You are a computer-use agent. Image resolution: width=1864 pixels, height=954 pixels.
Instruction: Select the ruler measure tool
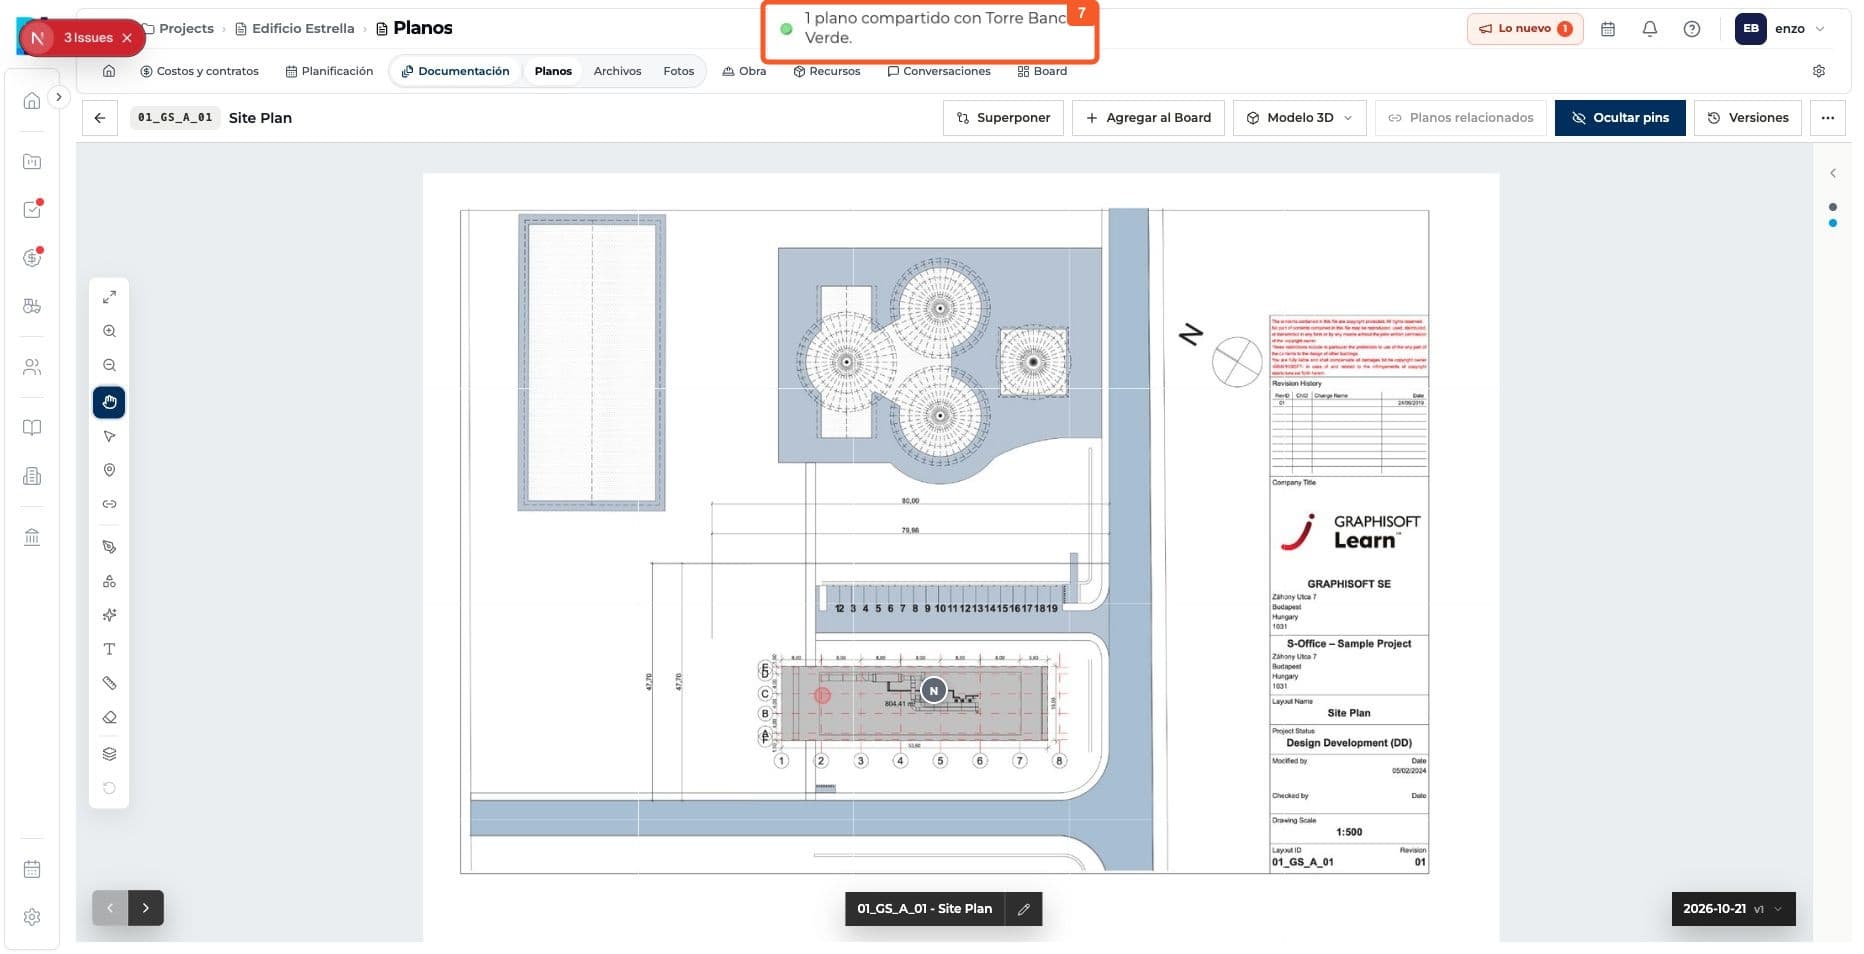tap(109, 683)
